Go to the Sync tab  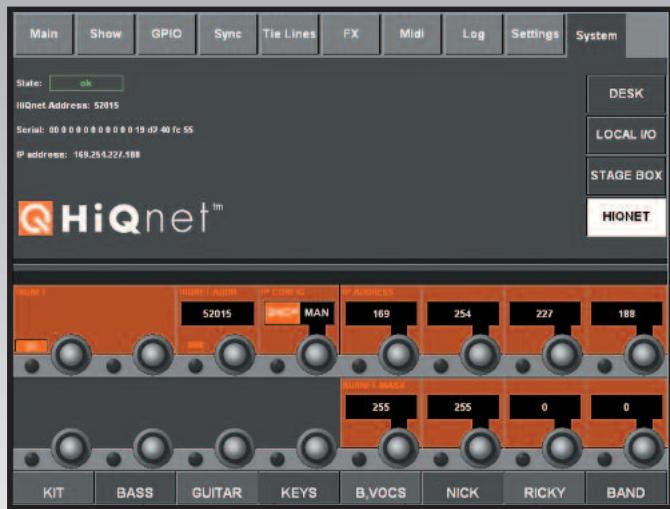(228, 34)
